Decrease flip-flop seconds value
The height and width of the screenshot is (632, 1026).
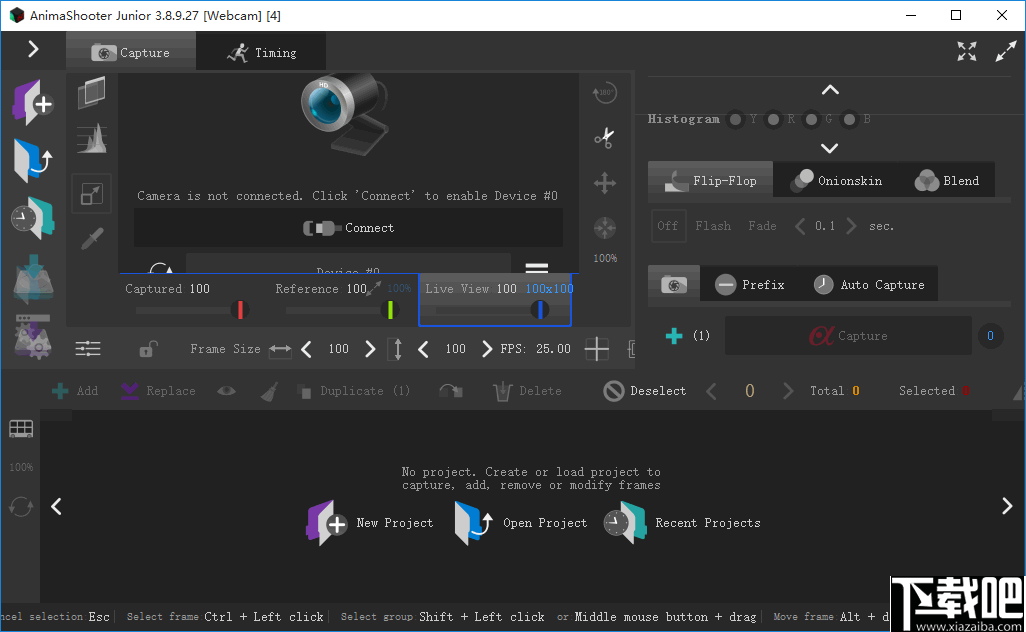pyautogui.click(x=800, y=226)
